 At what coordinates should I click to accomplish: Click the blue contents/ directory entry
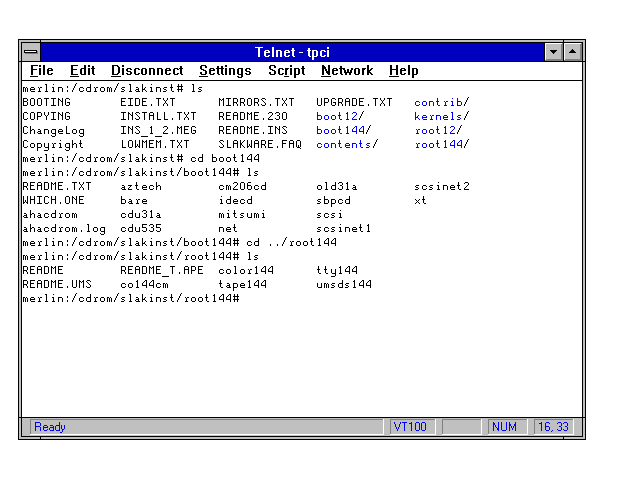[x=346, y=144]
